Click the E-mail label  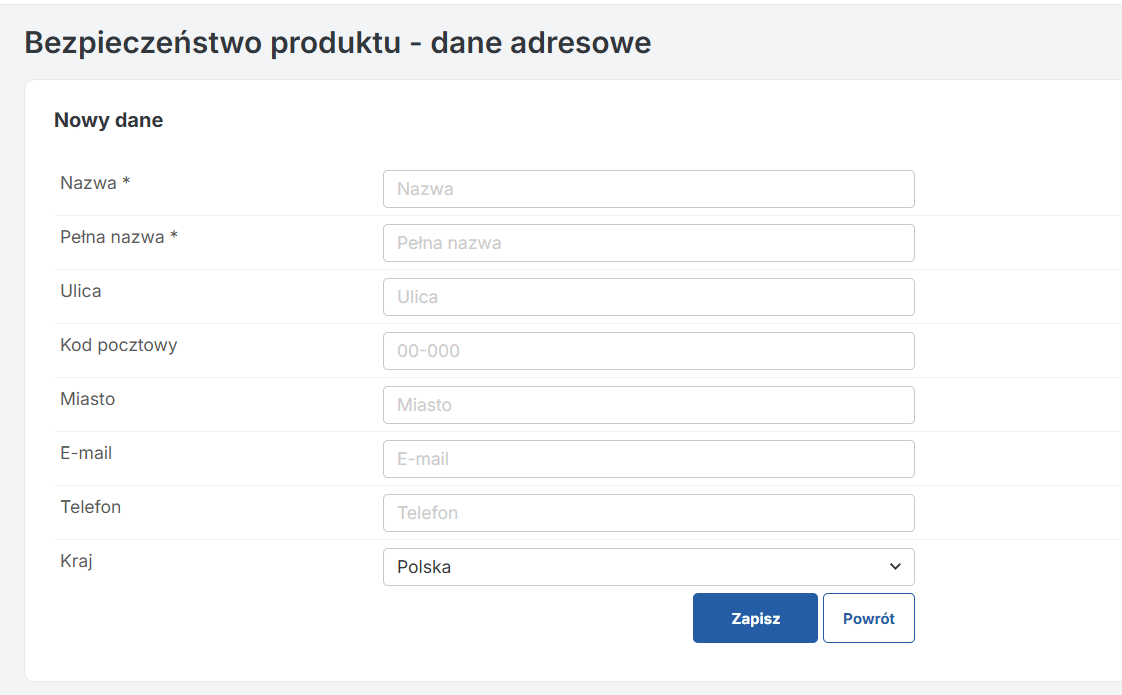click(86, 453)
